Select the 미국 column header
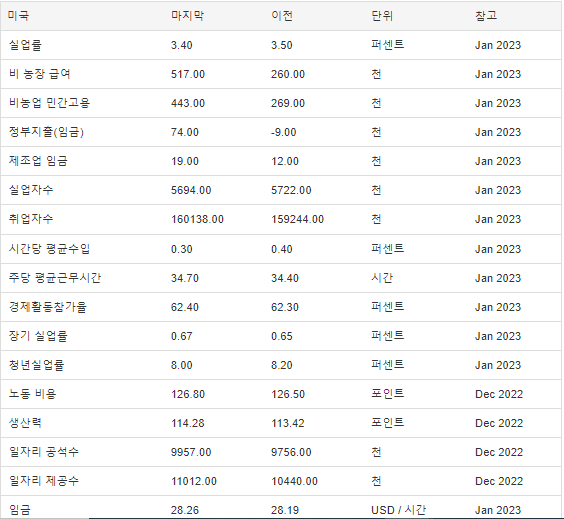The height and width of the screenshot is (519, 564). (x=18, y=16)
